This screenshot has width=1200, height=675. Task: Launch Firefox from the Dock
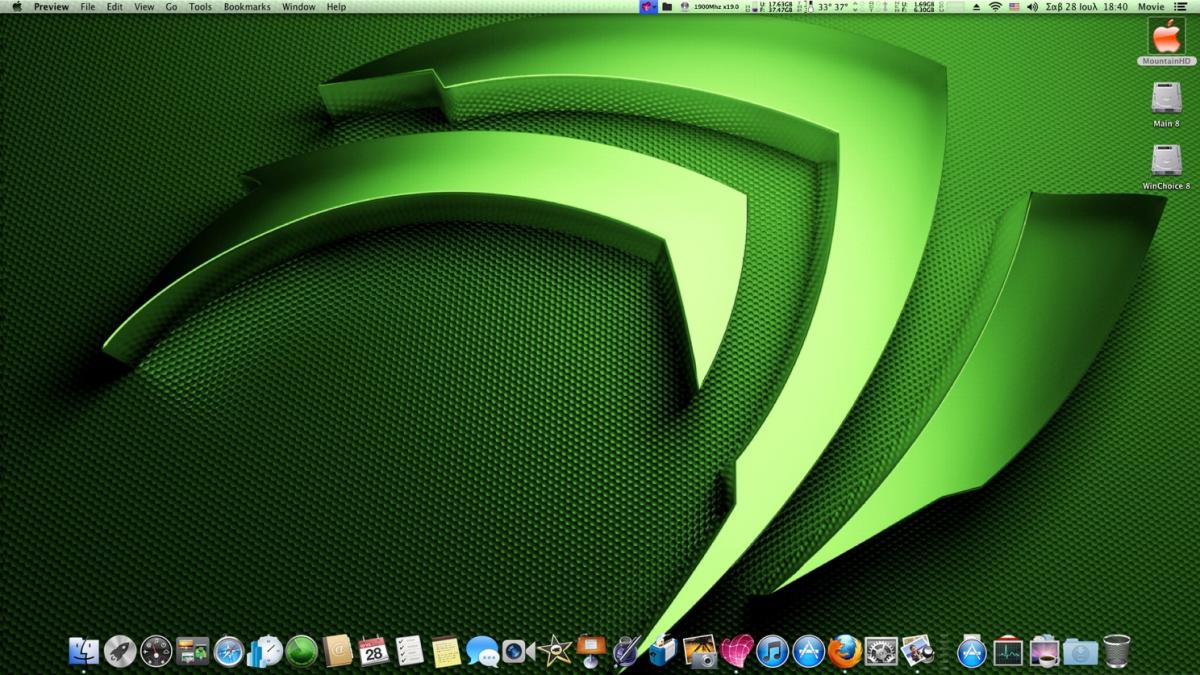[x=845, y=651]
